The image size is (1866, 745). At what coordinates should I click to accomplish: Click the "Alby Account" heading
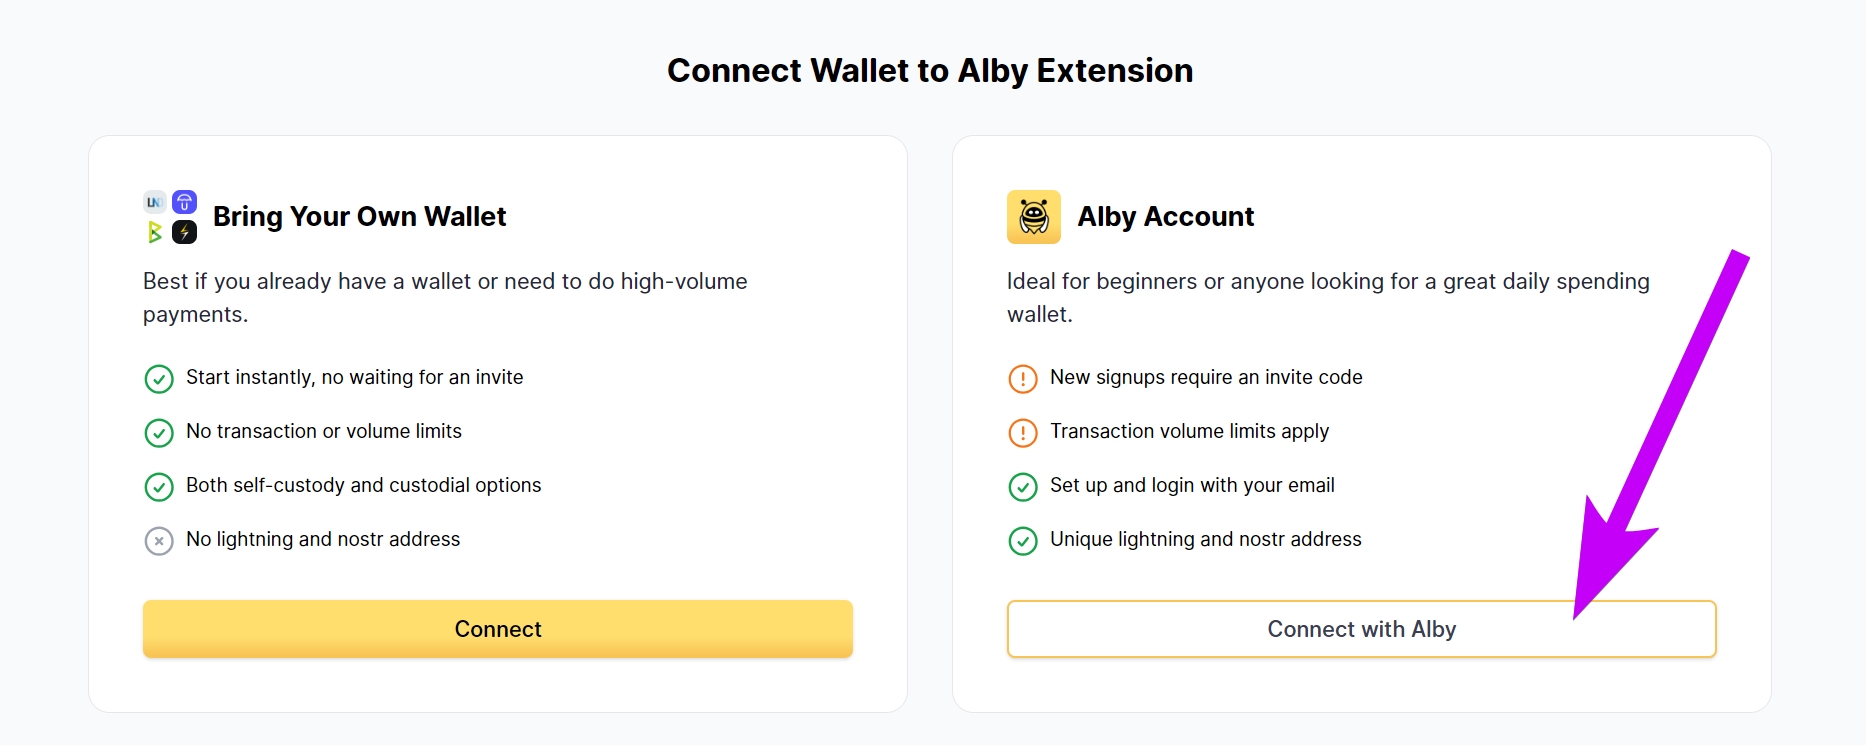coord(1165,217)
